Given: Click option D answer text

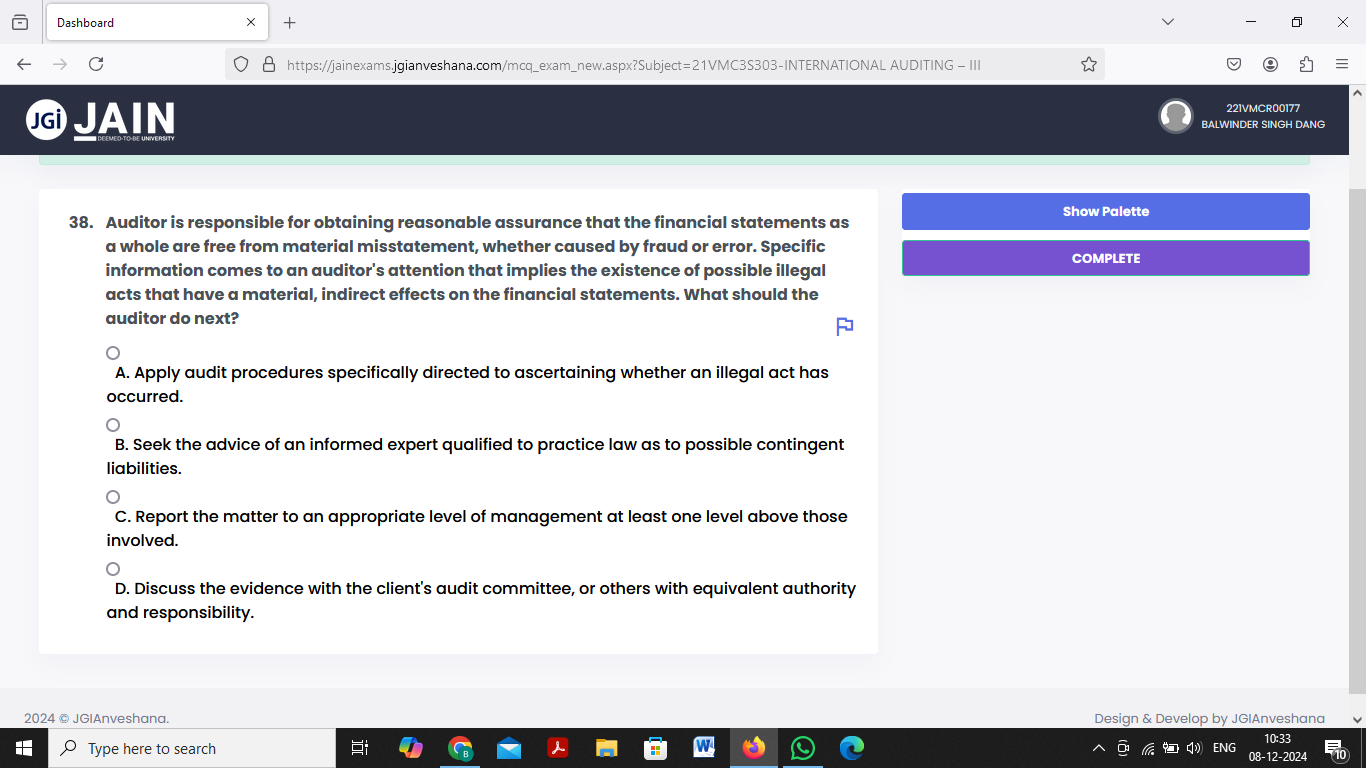Looking at the screenshot, I should [x=481, y=600].
